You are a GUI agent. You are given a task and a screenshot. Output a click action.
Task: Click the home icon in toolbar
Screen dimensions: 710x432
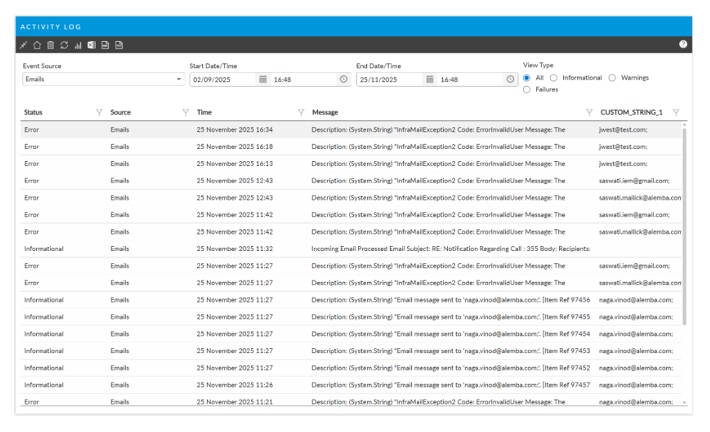pyautogui.click(x=38, y=46)
